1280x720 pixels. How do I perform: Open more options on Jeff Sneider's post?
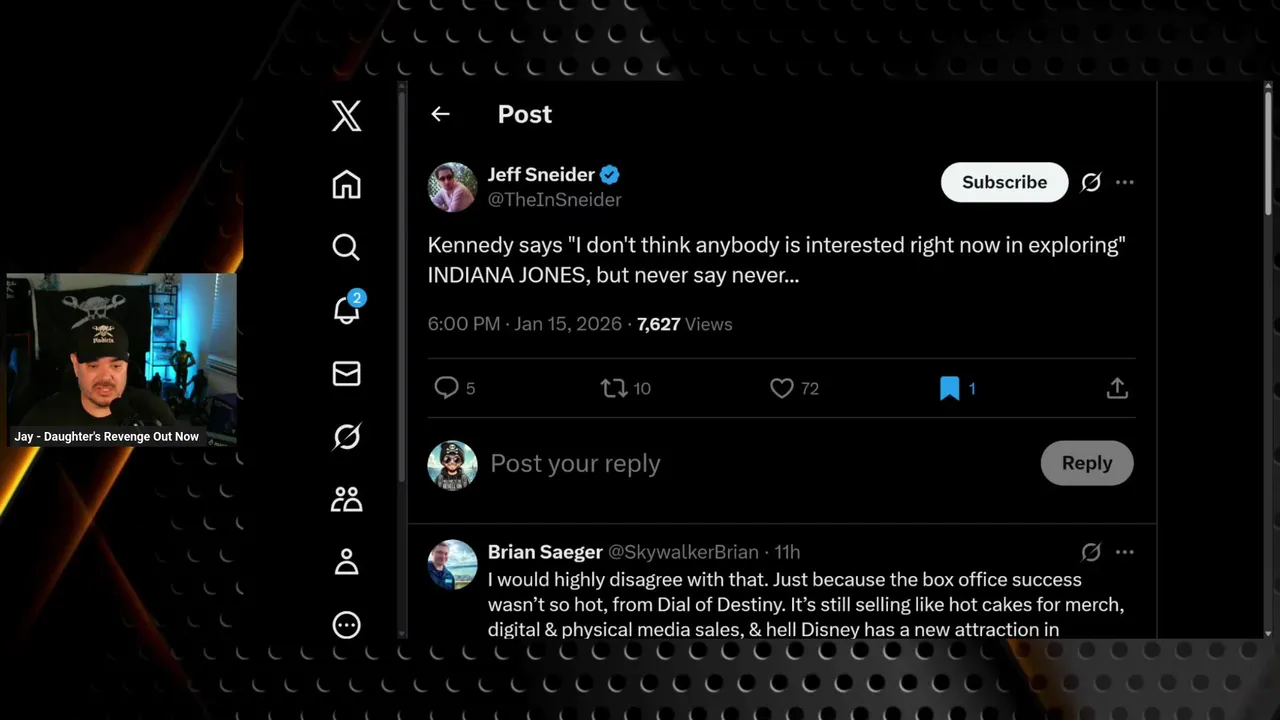tap(1125, 182)
